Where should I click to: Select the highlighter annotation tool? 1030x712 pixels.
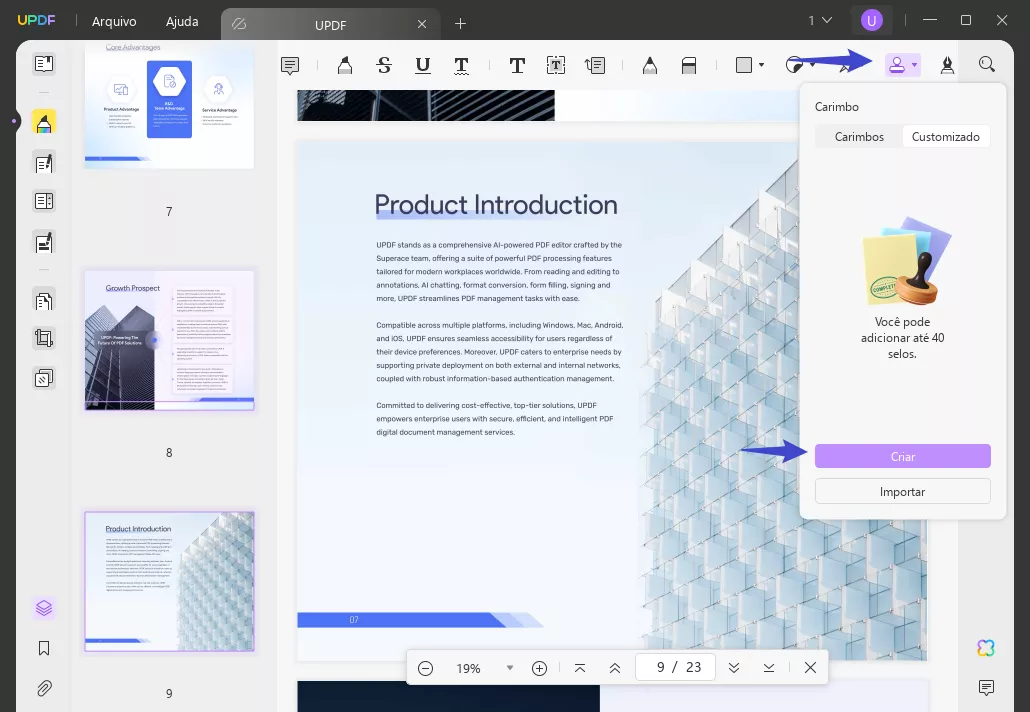tap(345, 64)
